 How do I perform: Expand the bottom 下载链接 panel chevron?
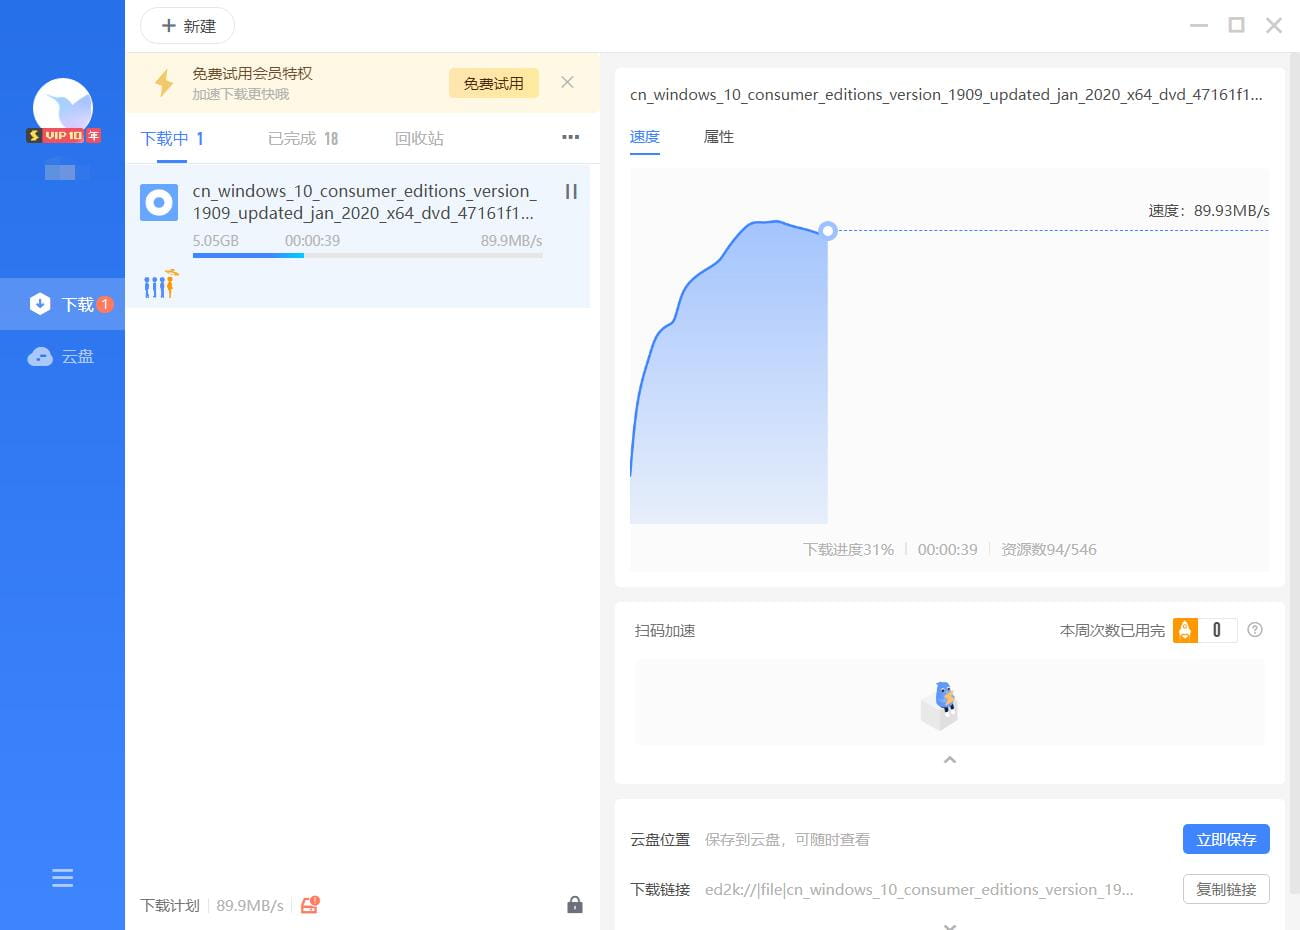tap(949, 925)
